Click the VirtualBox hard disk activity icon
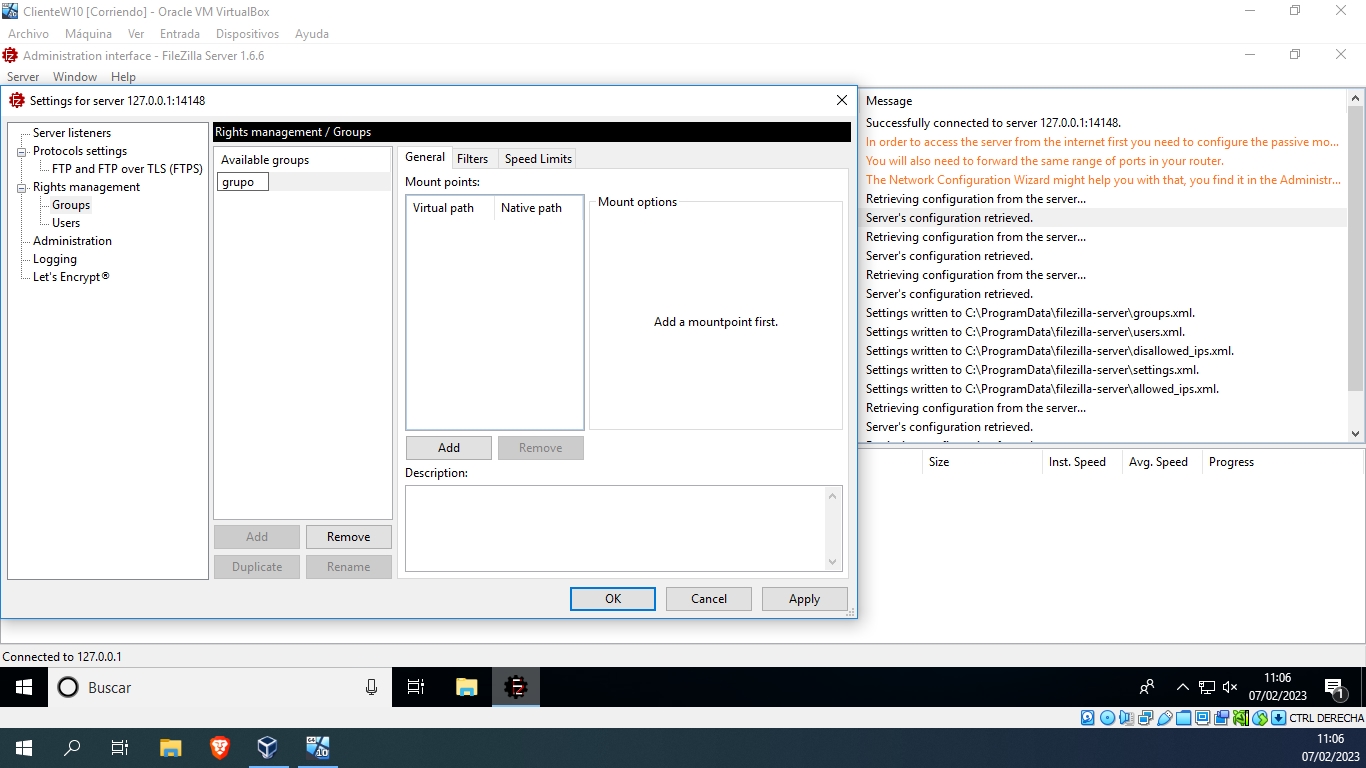 tap(1088, 718)
